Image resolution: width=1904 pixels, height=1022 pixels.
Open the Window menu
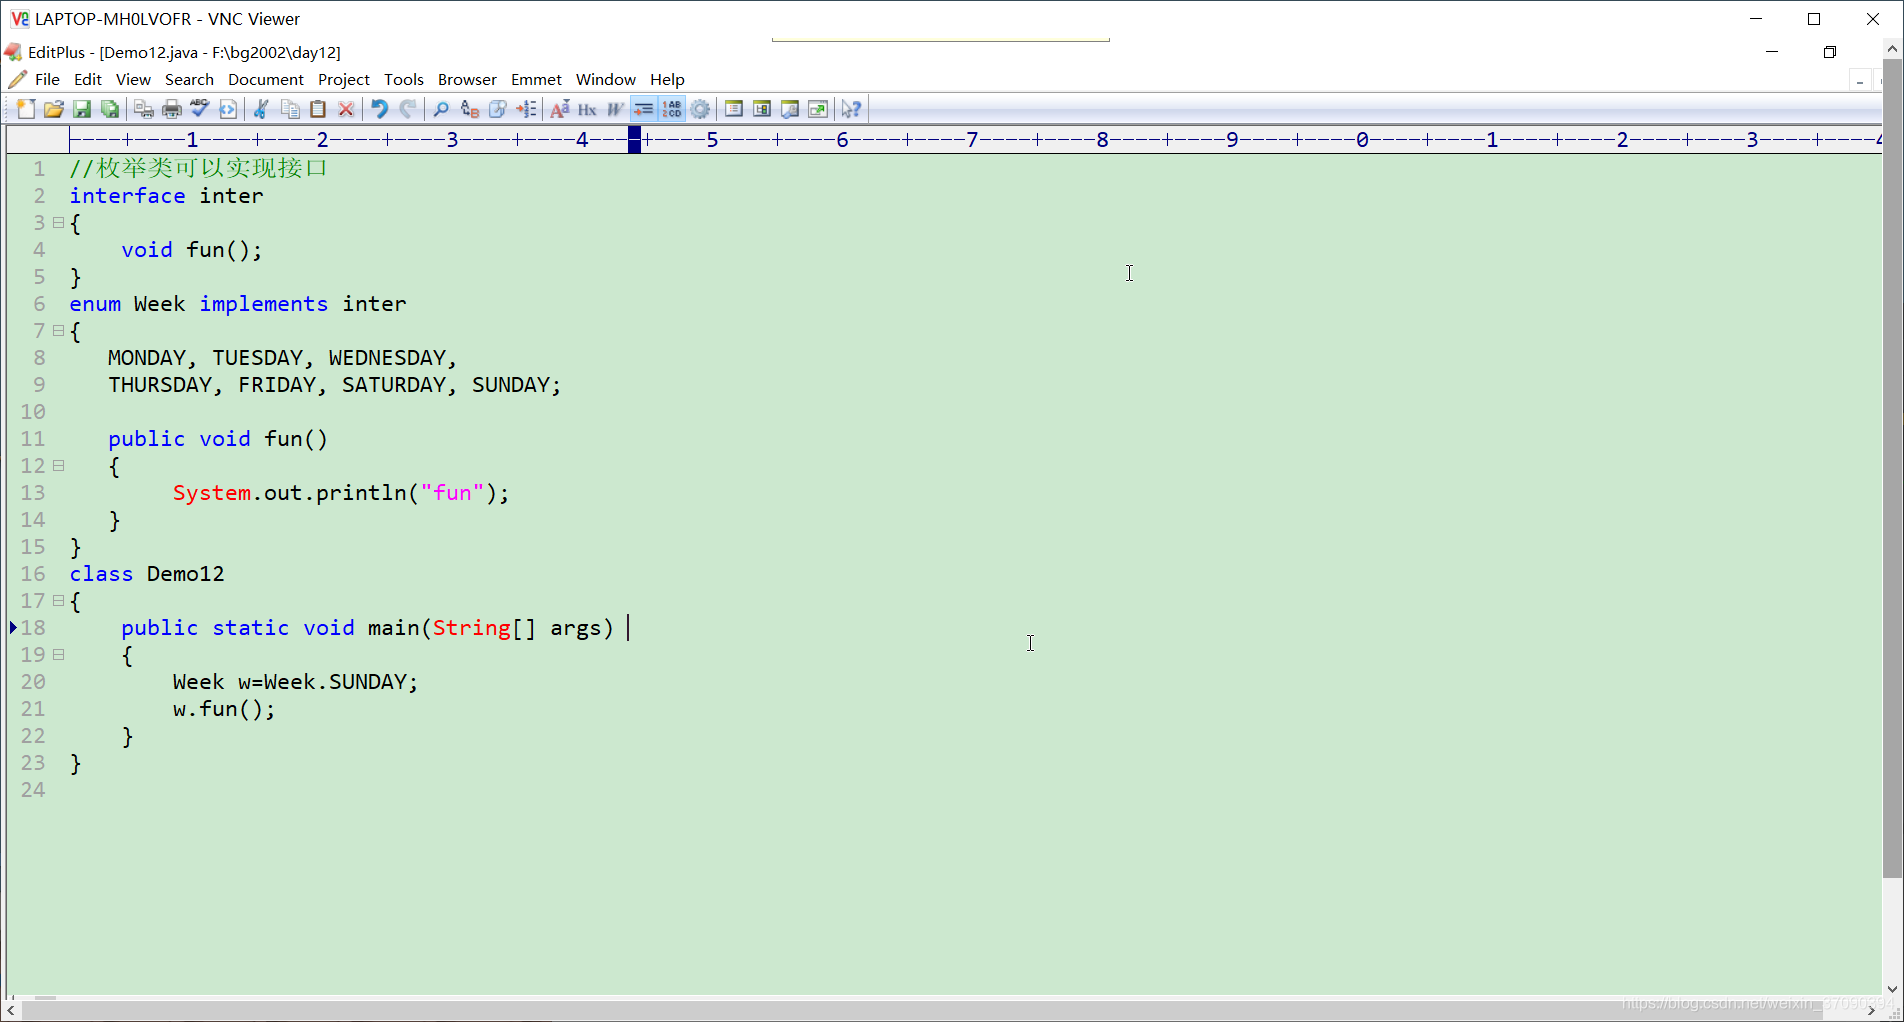[605, 79]
